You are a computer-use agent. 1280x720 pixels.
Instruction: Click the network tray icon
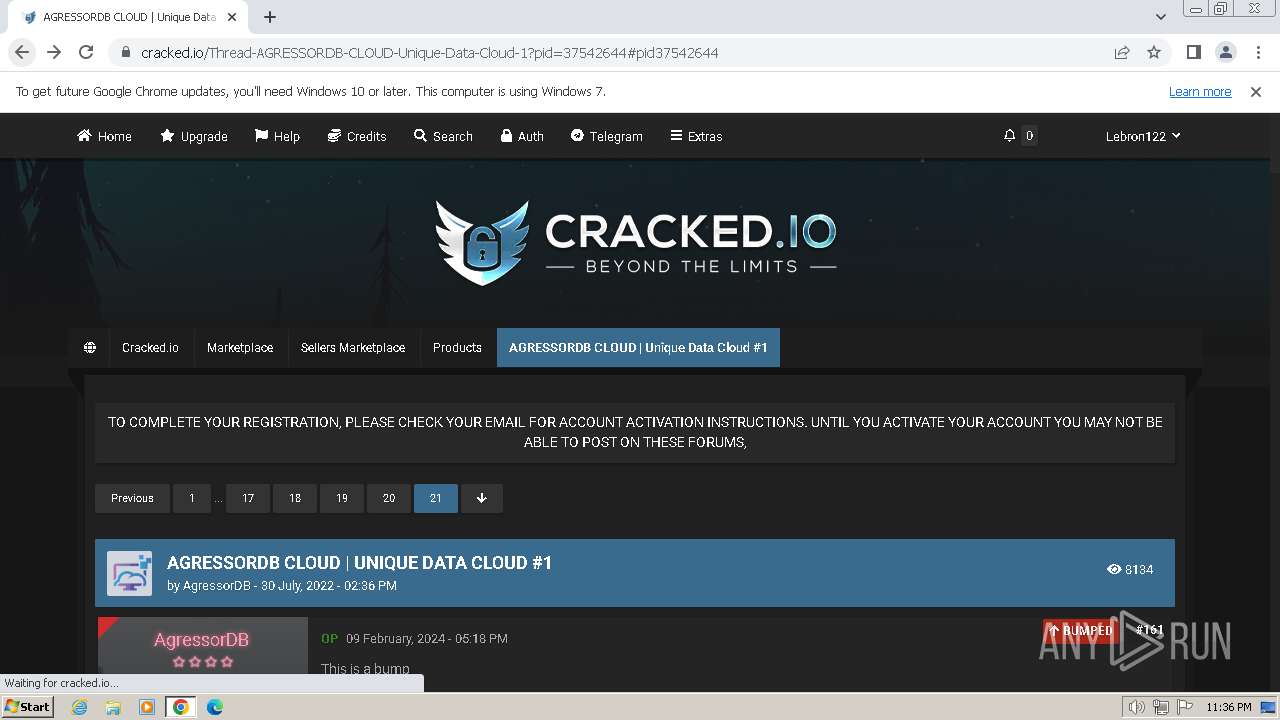coord(1160,707)
